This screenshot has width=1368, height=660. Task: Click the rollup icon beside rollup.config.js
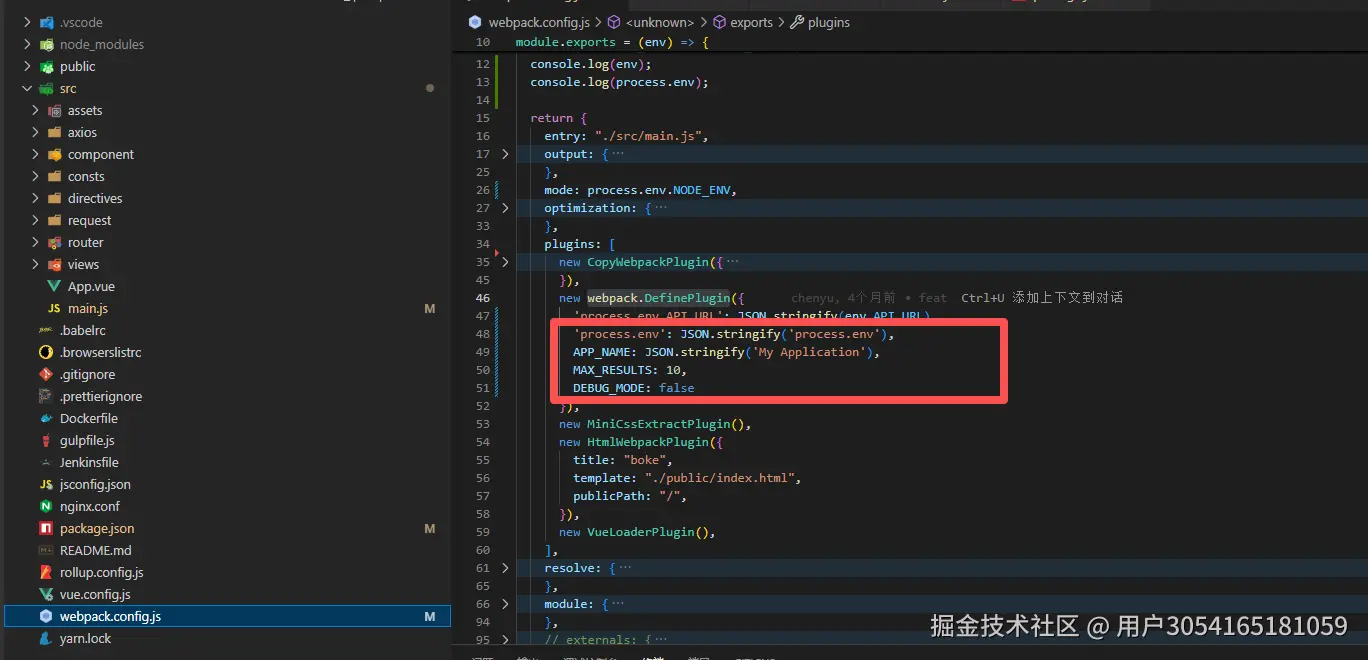point(46,572)
